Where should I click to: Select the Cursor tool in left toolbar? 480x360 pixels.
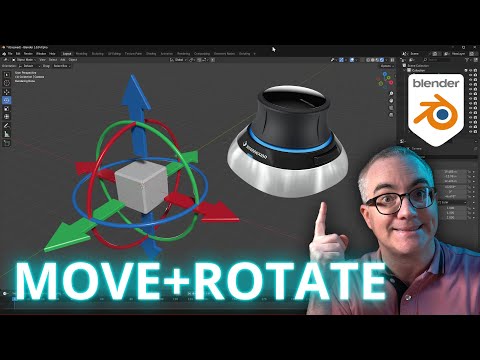(x=7, y=83)
